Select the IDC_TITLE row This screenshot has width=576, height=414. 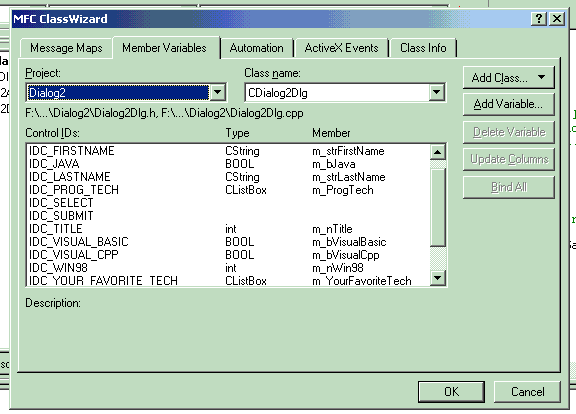point(228,229)
